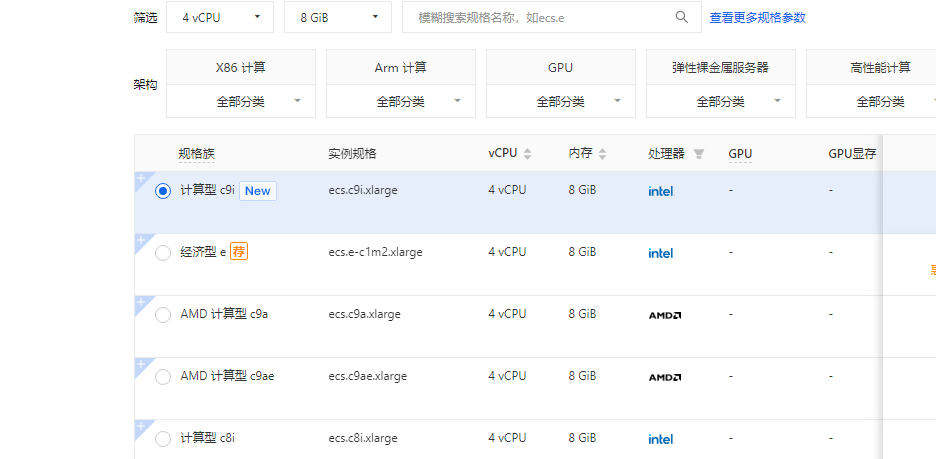The image size is (936, 459).
Task: Select the 经济型 e radio button
Action: pyautogui.click(x=163, y=253)
